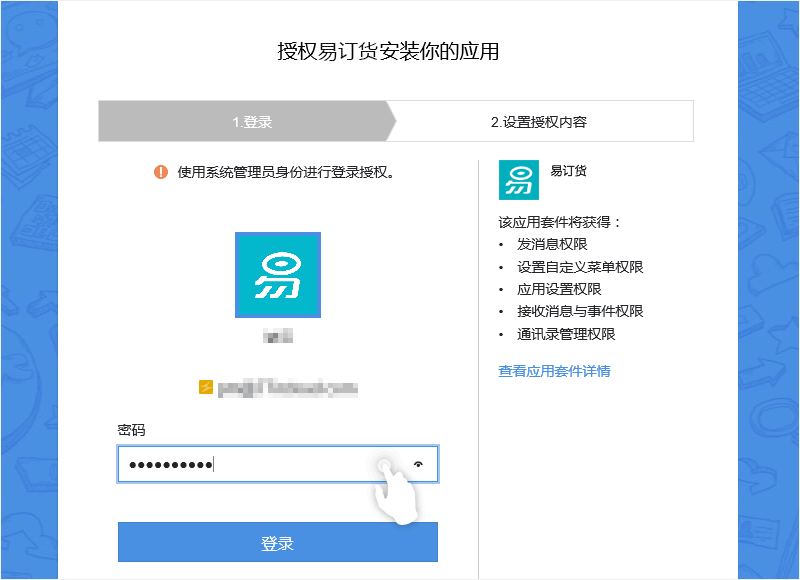
Task: Click the 发消息权限 permission text
Action: pyautogui.click(x=552, y=244)
